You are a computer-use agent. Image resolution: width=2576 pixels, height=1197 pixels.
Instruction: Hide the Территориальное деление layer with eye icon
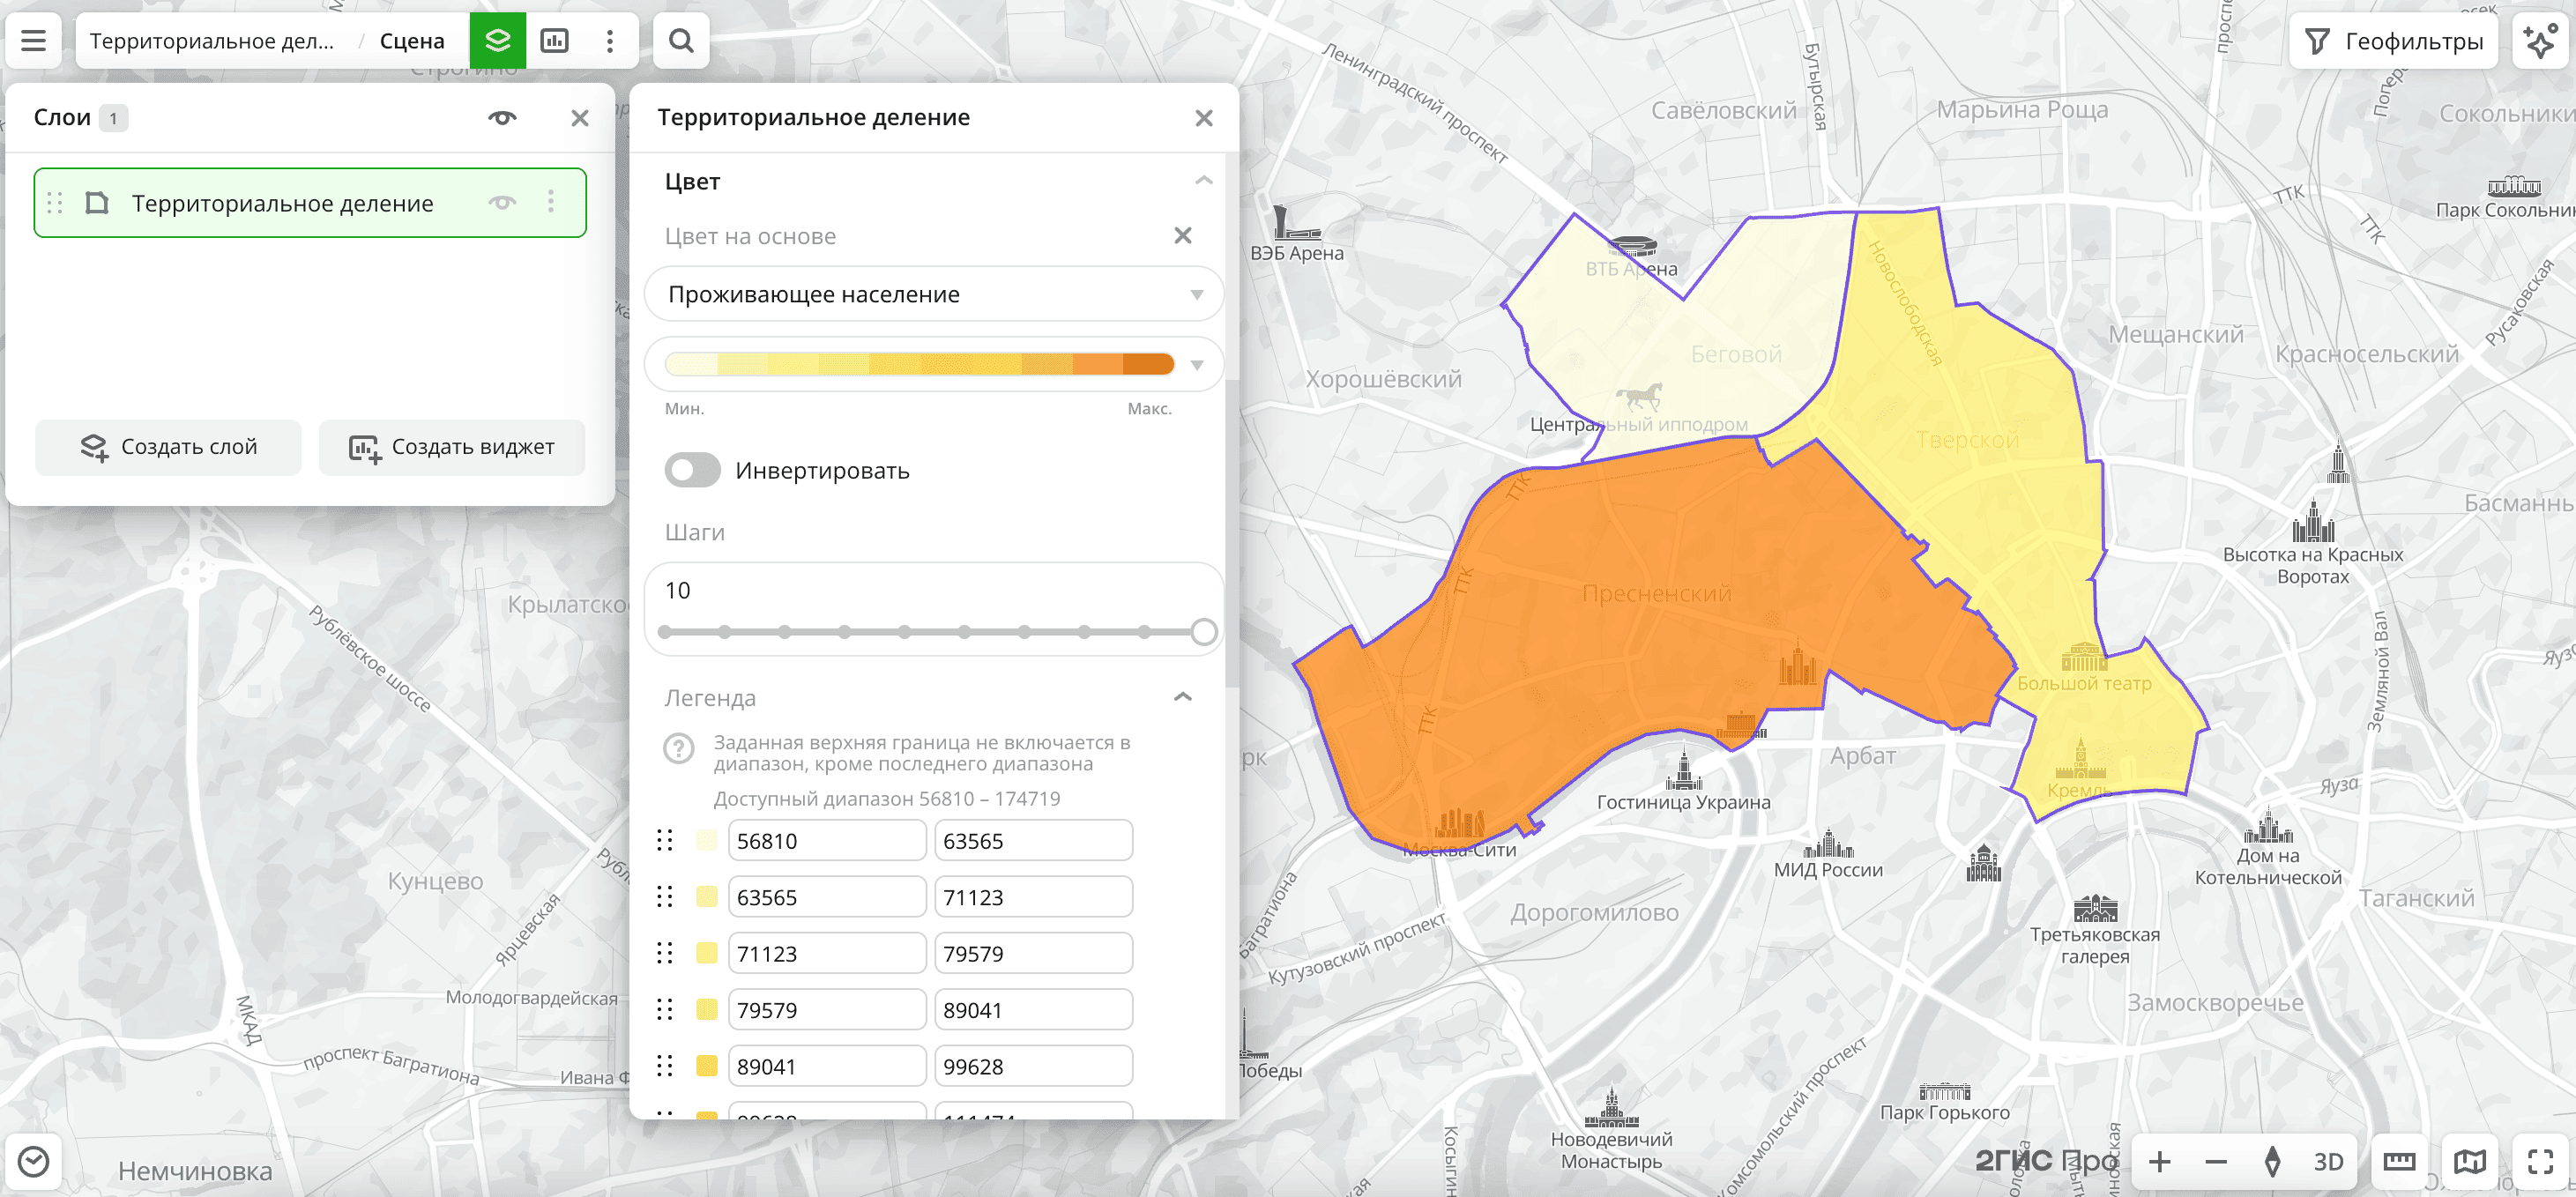[502, 203]
